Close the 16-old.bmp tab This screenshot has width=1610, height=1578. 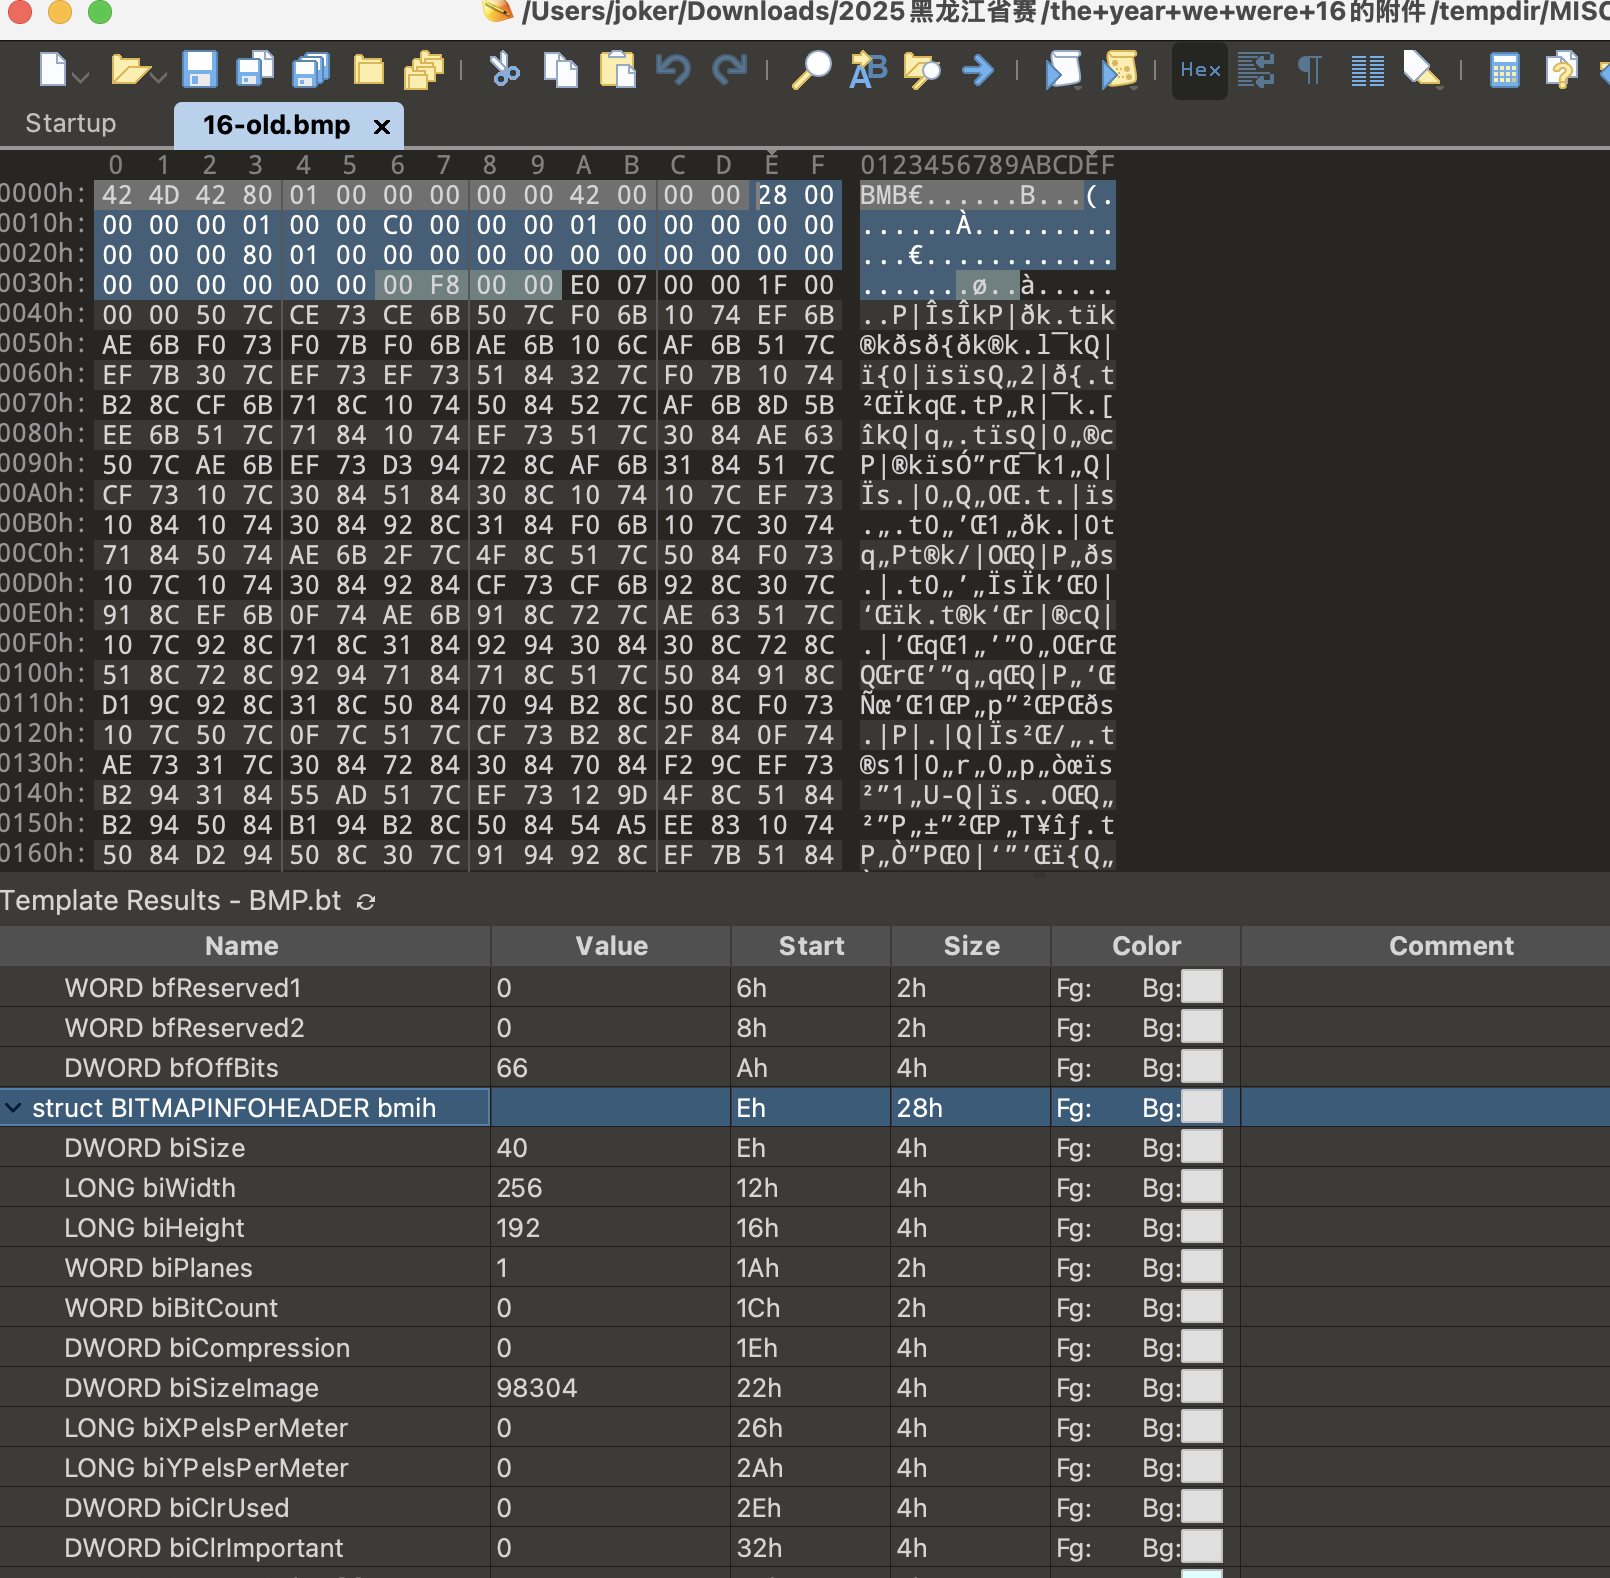pyautogui.click(x=381, y=126)
